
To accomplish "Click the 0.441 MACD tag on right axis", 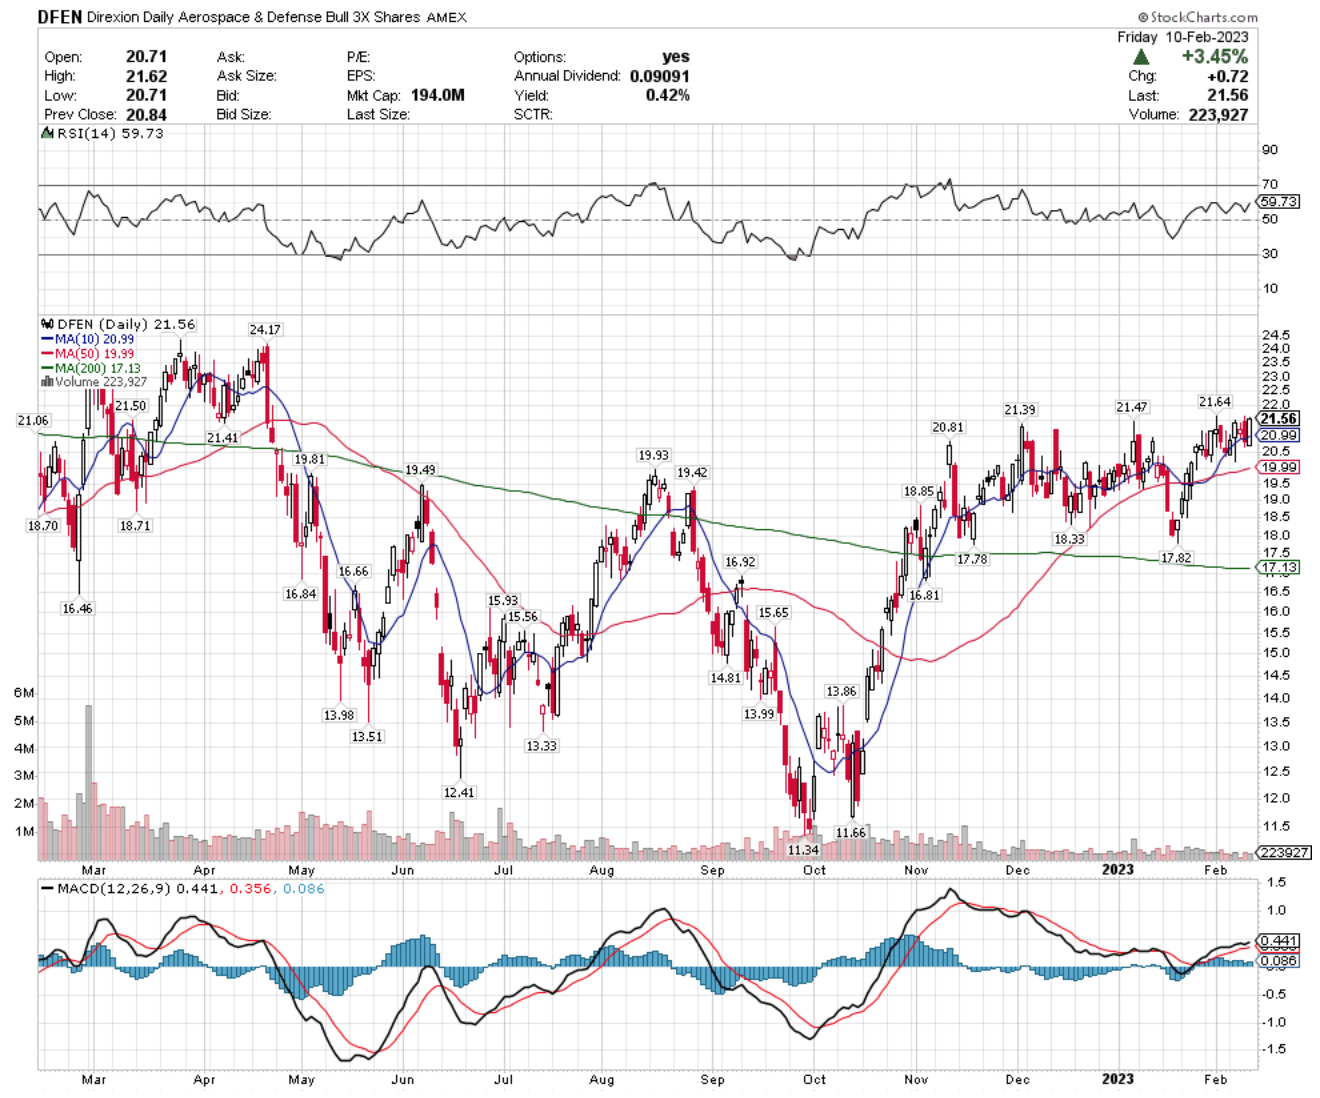I will [x=1278, y=941].
